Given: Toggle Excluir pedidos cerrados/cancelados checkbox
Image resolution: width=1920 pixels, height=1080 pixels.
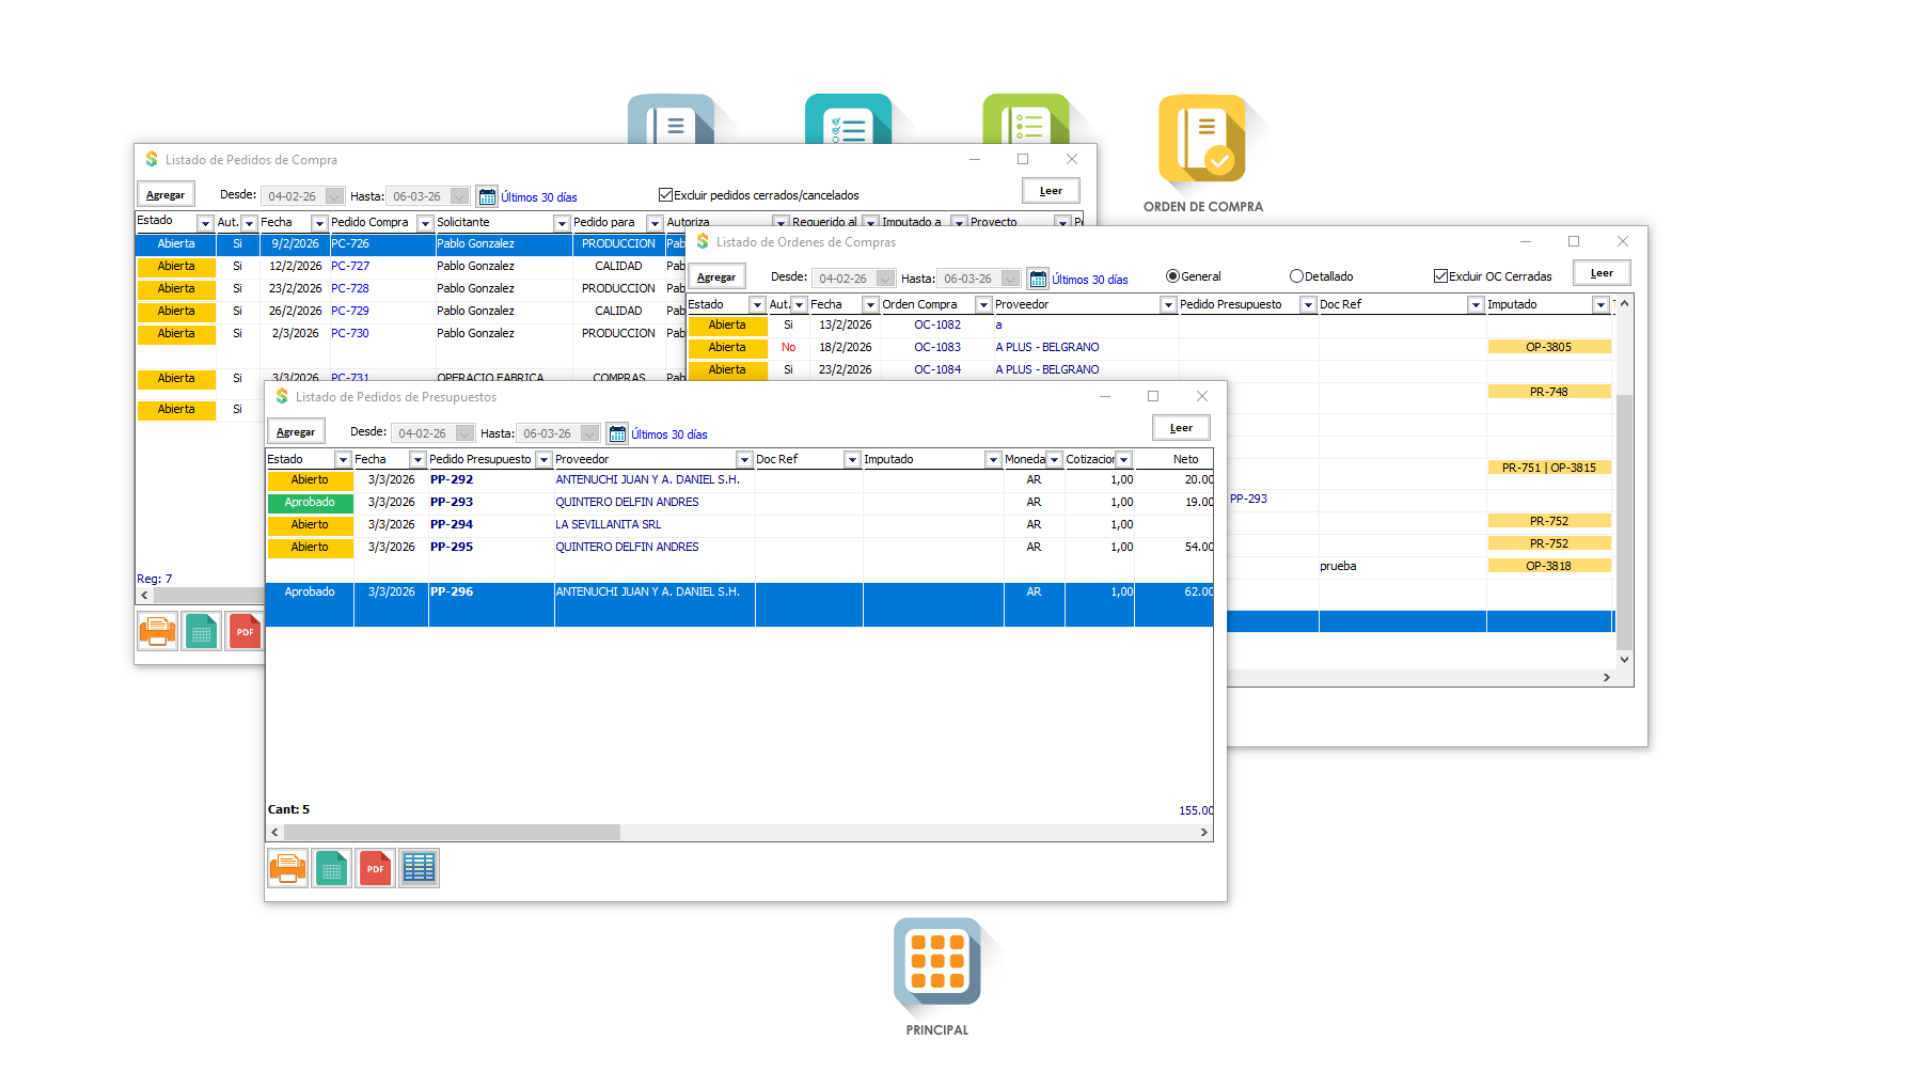Looking at the screenshot, I should [665, 195].
